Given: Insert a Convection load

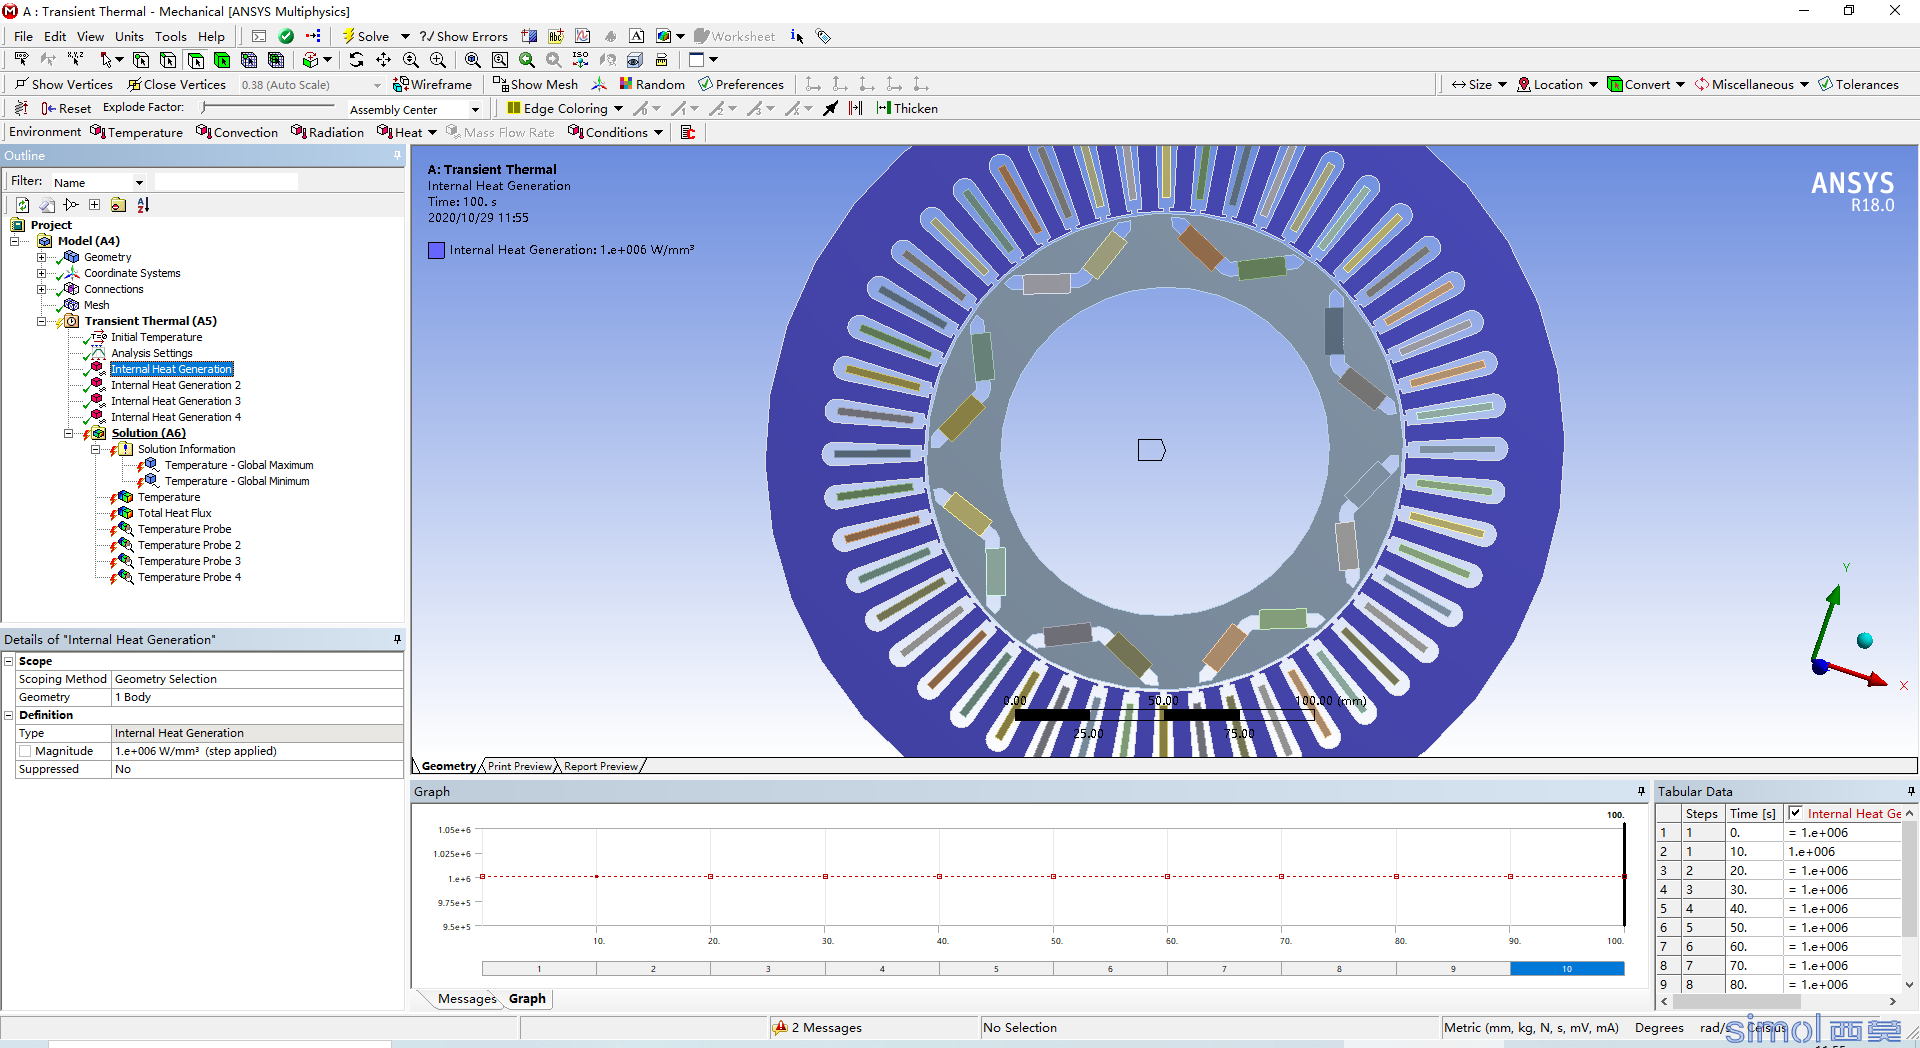Looking at the screenshot, I should 237,132.
